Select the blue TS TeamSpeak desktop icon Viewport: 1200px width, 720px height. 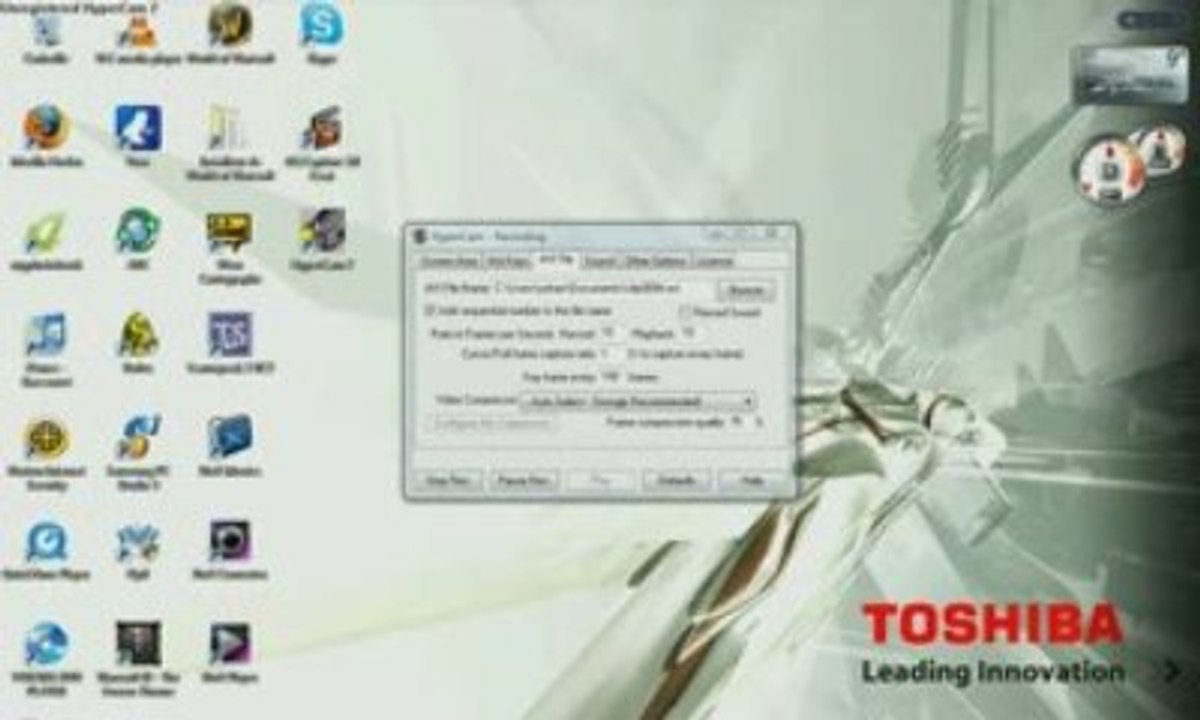(230, 342)
